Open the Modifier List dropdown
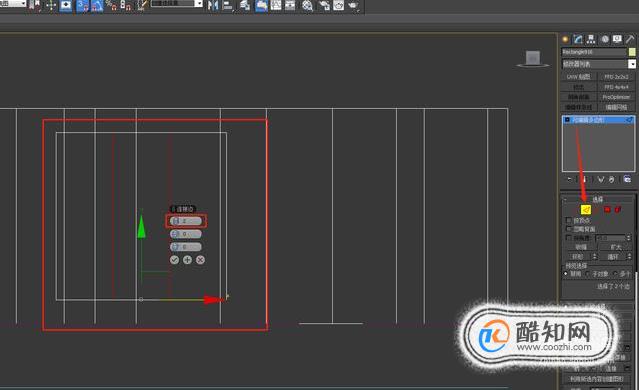 coord(598,64)
